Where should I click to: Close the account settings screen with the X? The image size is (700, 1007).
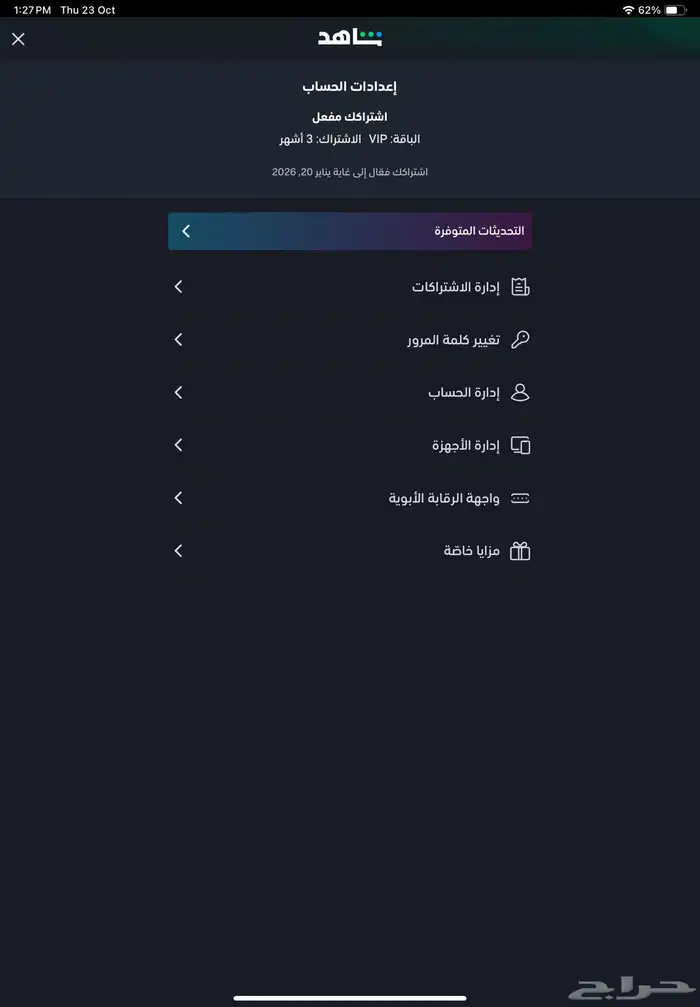18,39
